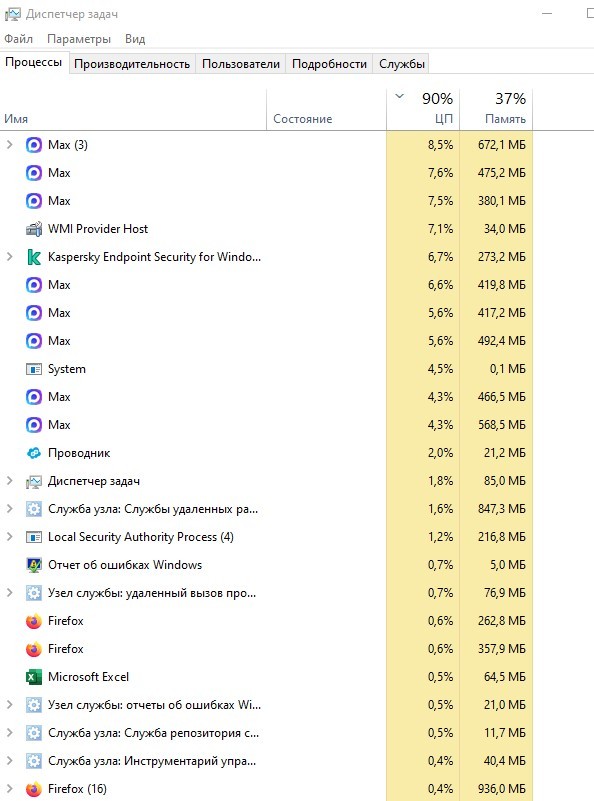Expand Kaspersky Endpoint Security process tree
The width and height of the screenshot is (594, 801).
point(10,257)
